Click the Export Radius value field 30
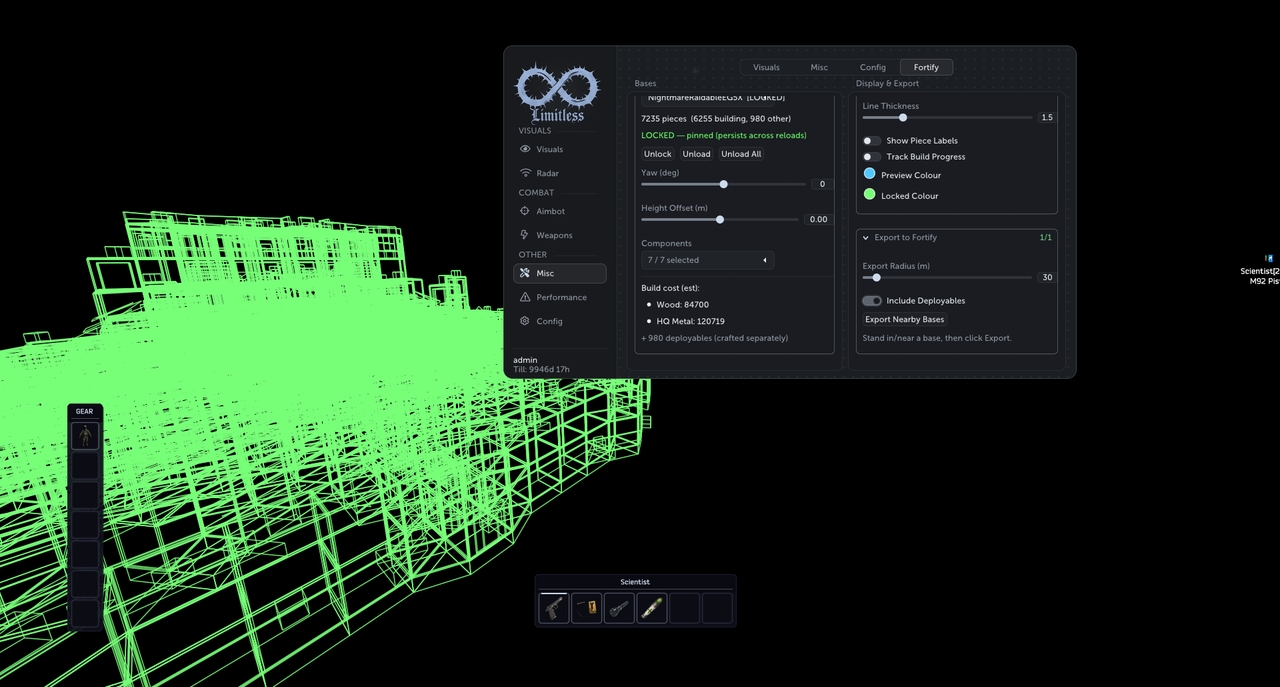 [x=1047, y=277]
